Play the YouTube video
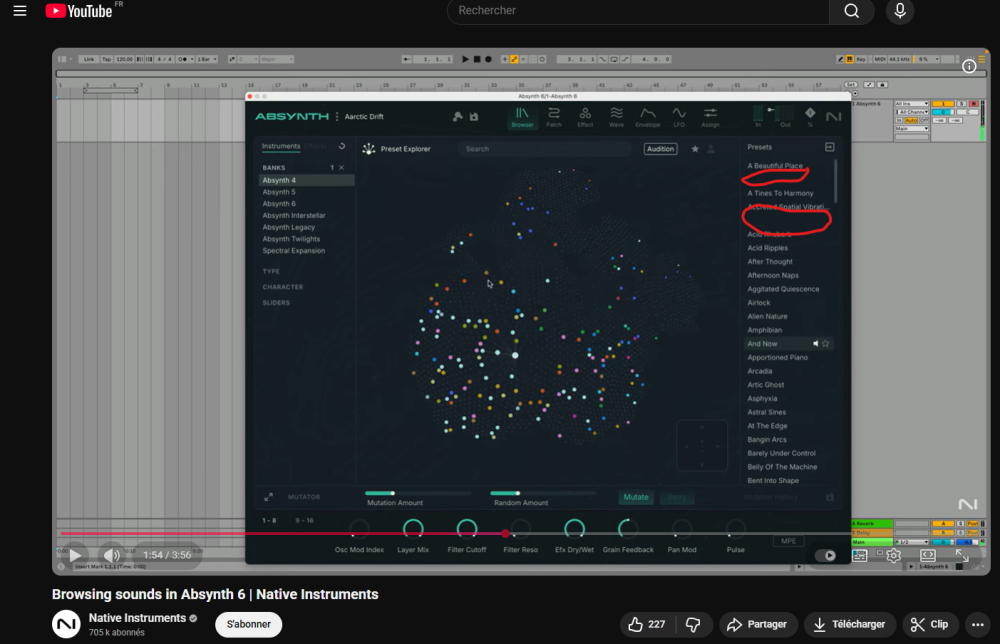 75,555
